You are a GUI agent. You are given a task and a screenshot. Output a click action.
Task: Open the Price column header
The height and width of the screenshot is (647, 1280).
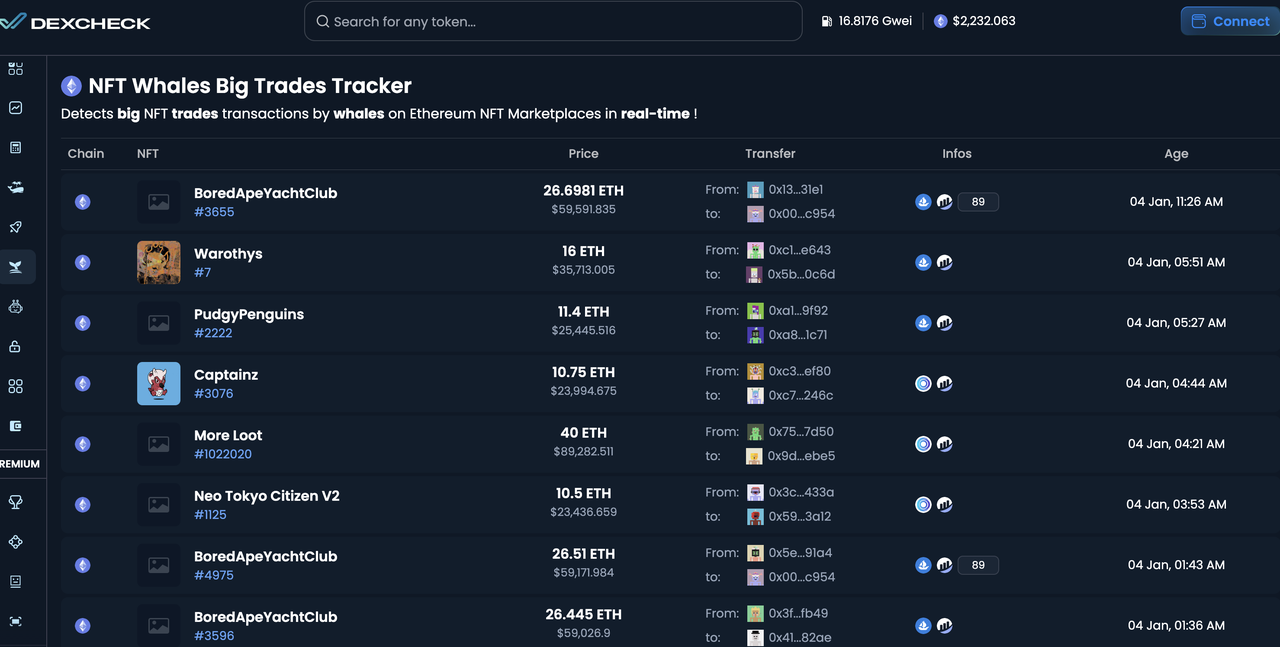[x=583, y=153]
